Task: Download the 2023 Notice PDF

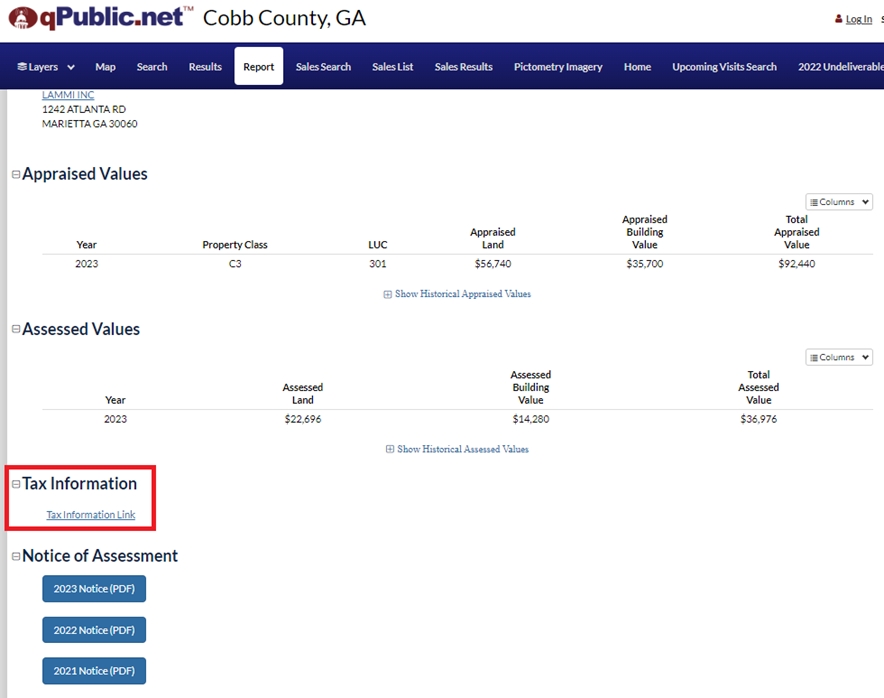Action: (x=94, y=589)
